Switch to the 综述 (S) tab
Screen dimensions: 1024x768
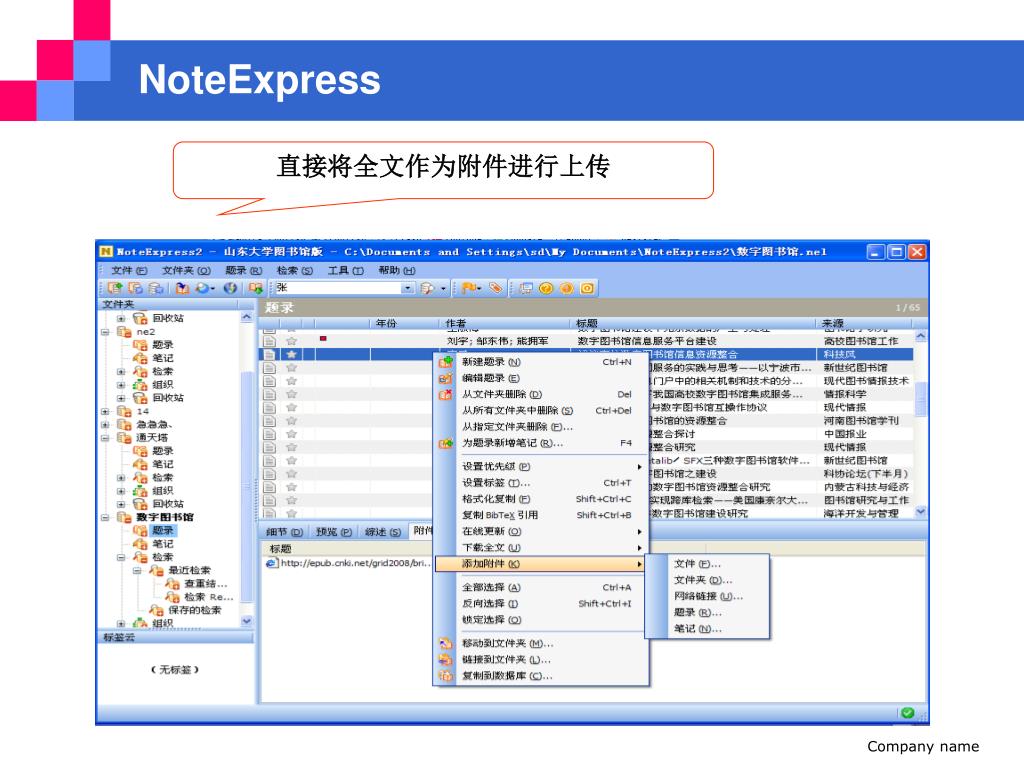[x=382, y=532]
